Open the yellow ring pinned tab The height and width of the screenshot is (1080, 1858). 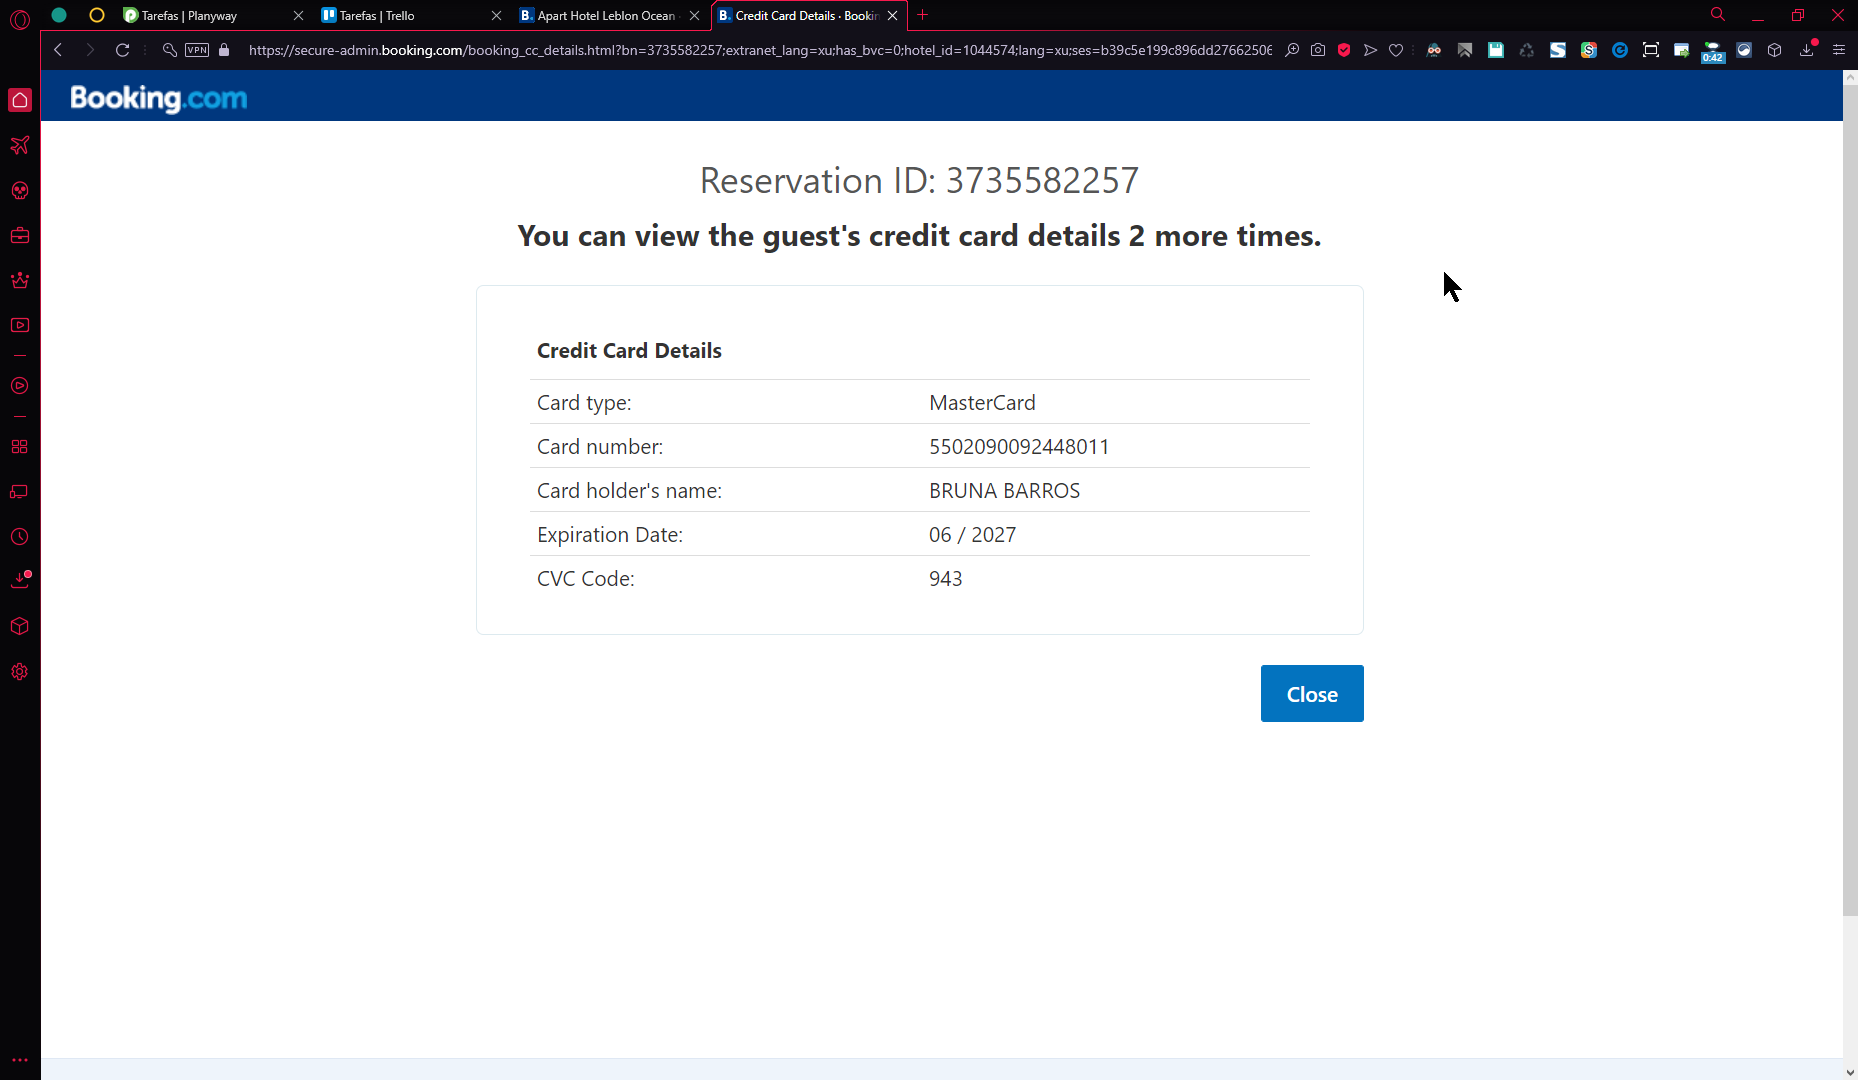[97, 15]
